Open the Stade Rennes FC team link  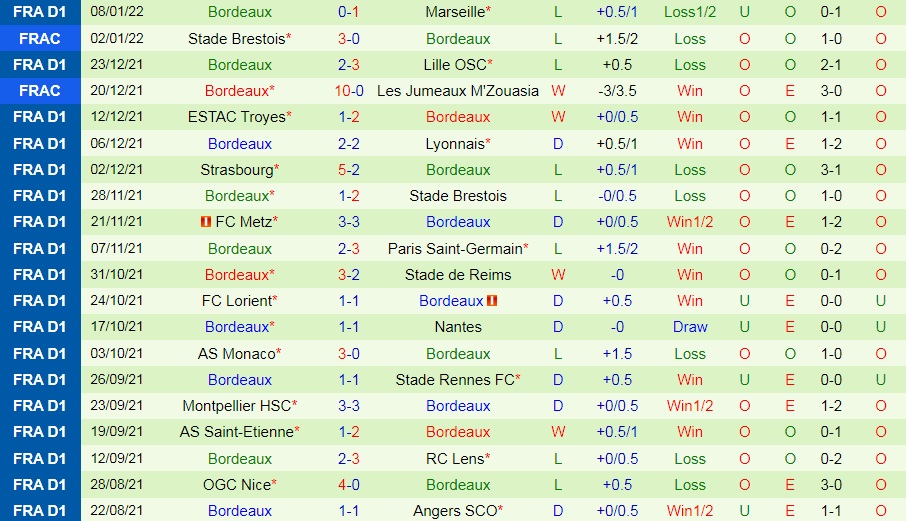(454, 379)
